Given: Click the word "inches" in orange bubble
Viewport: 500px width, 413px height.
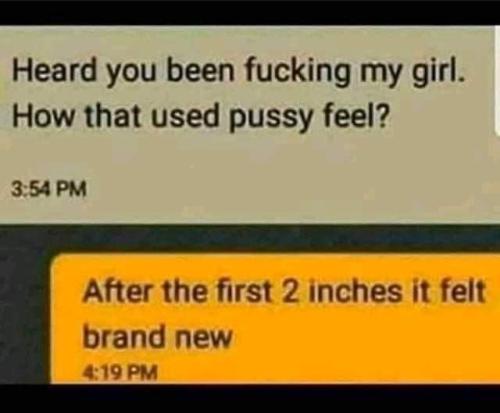Looking at the screenshot, I should 355,291.
